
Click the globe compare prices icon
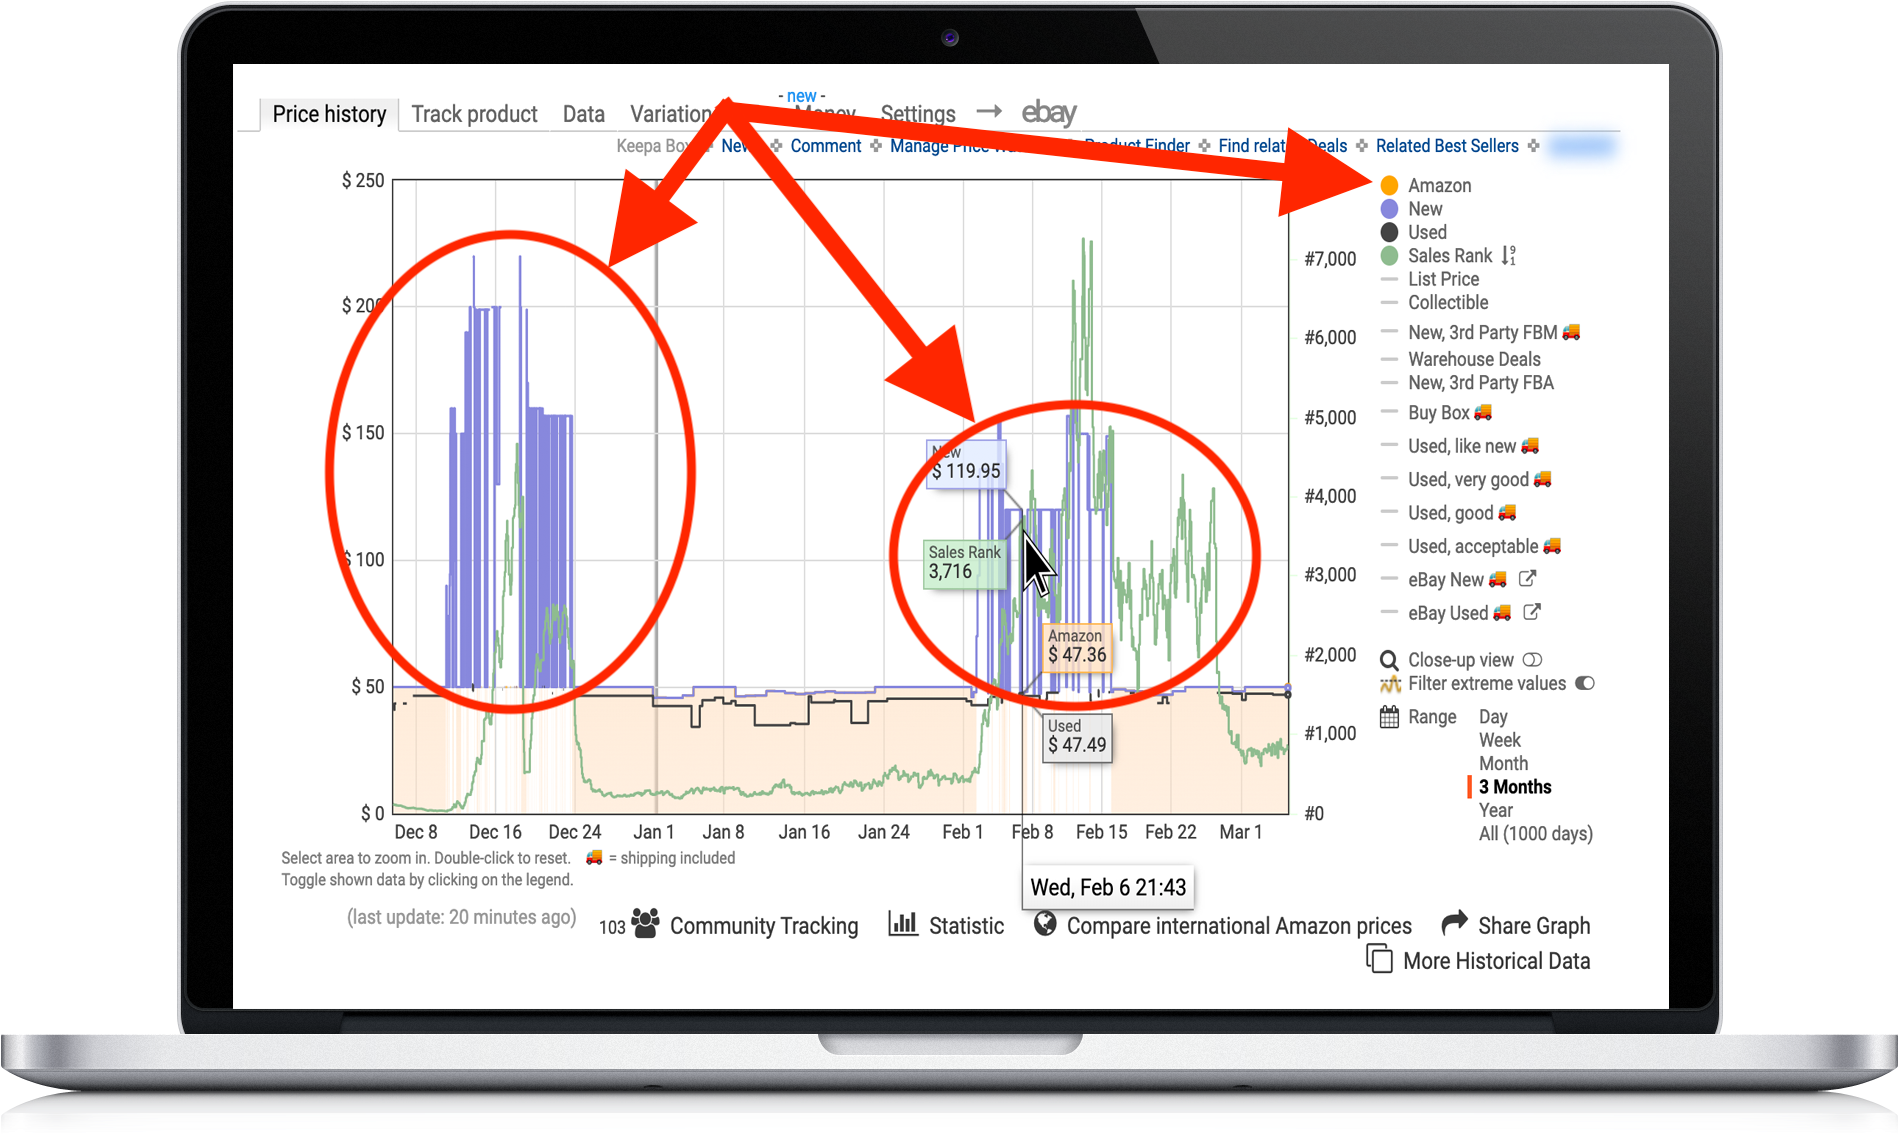click(x=1045, y=923)
